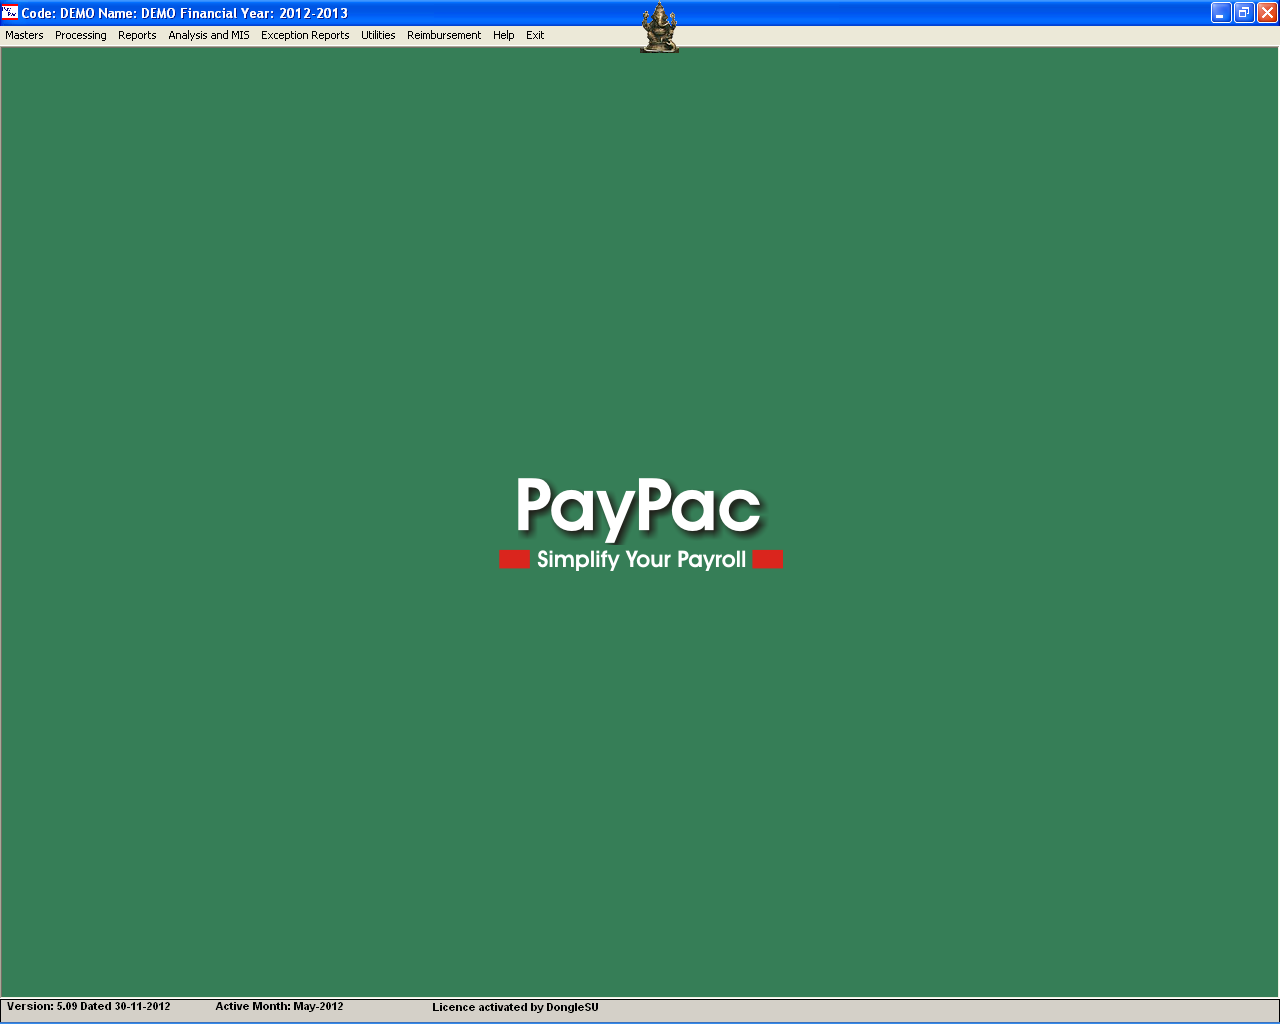Open the Analysis and MIS menu

pyautogui.click(x=209, y=35)
